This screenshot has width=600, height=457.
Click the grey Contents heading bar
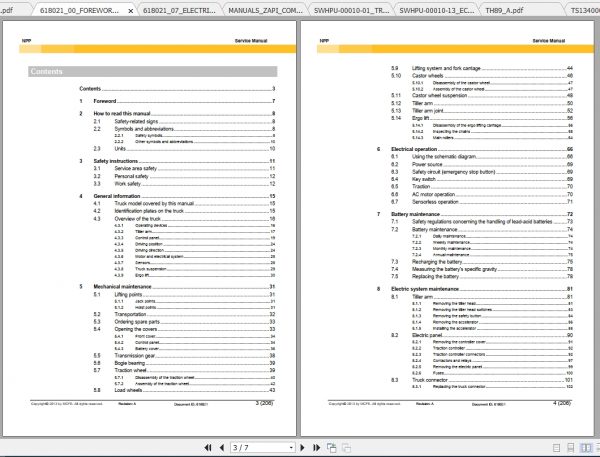(153, 72)
